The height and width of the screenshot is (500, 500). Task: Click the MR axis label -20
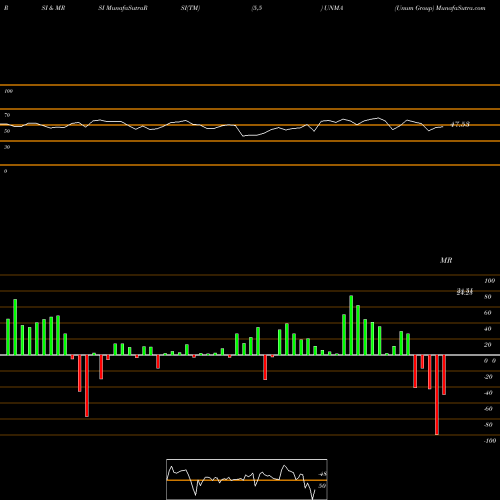point(488,377)
